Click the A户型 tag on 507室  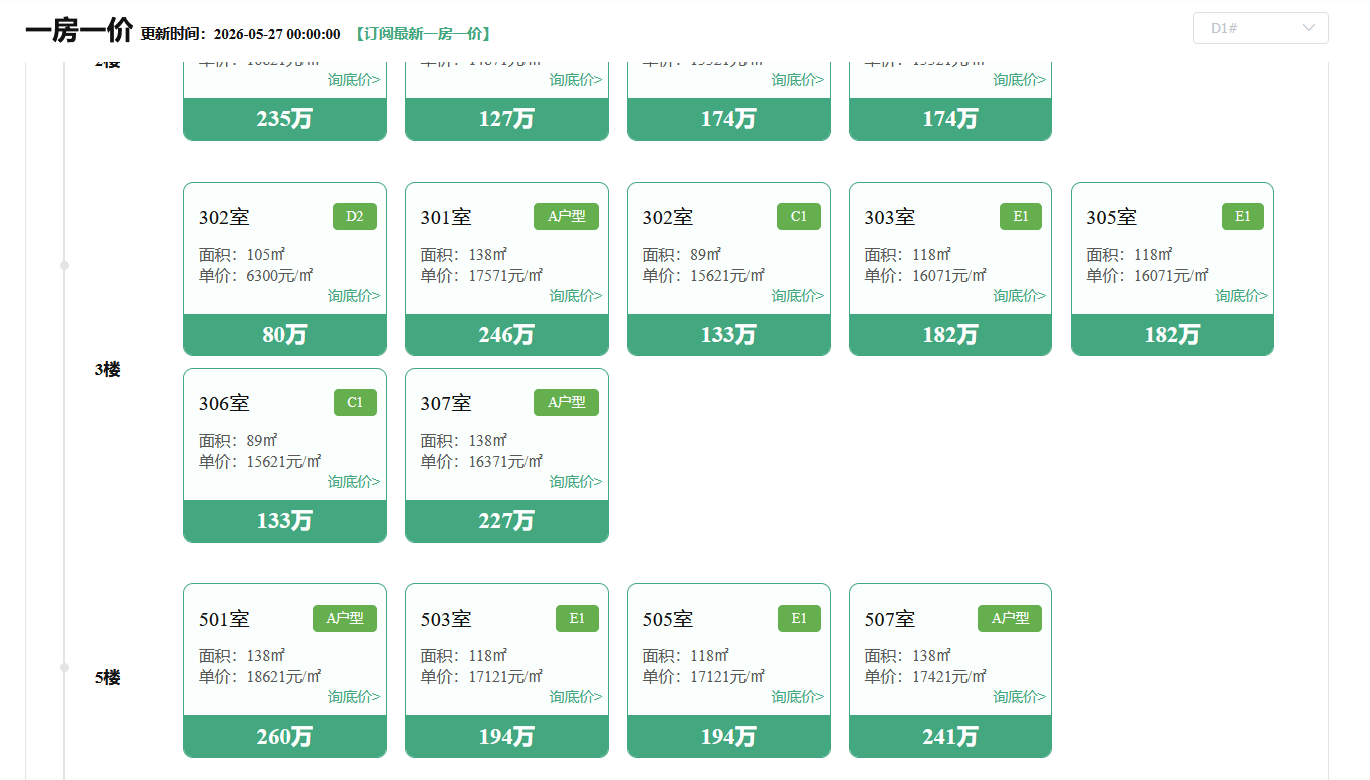click(x=1010, y=618)
